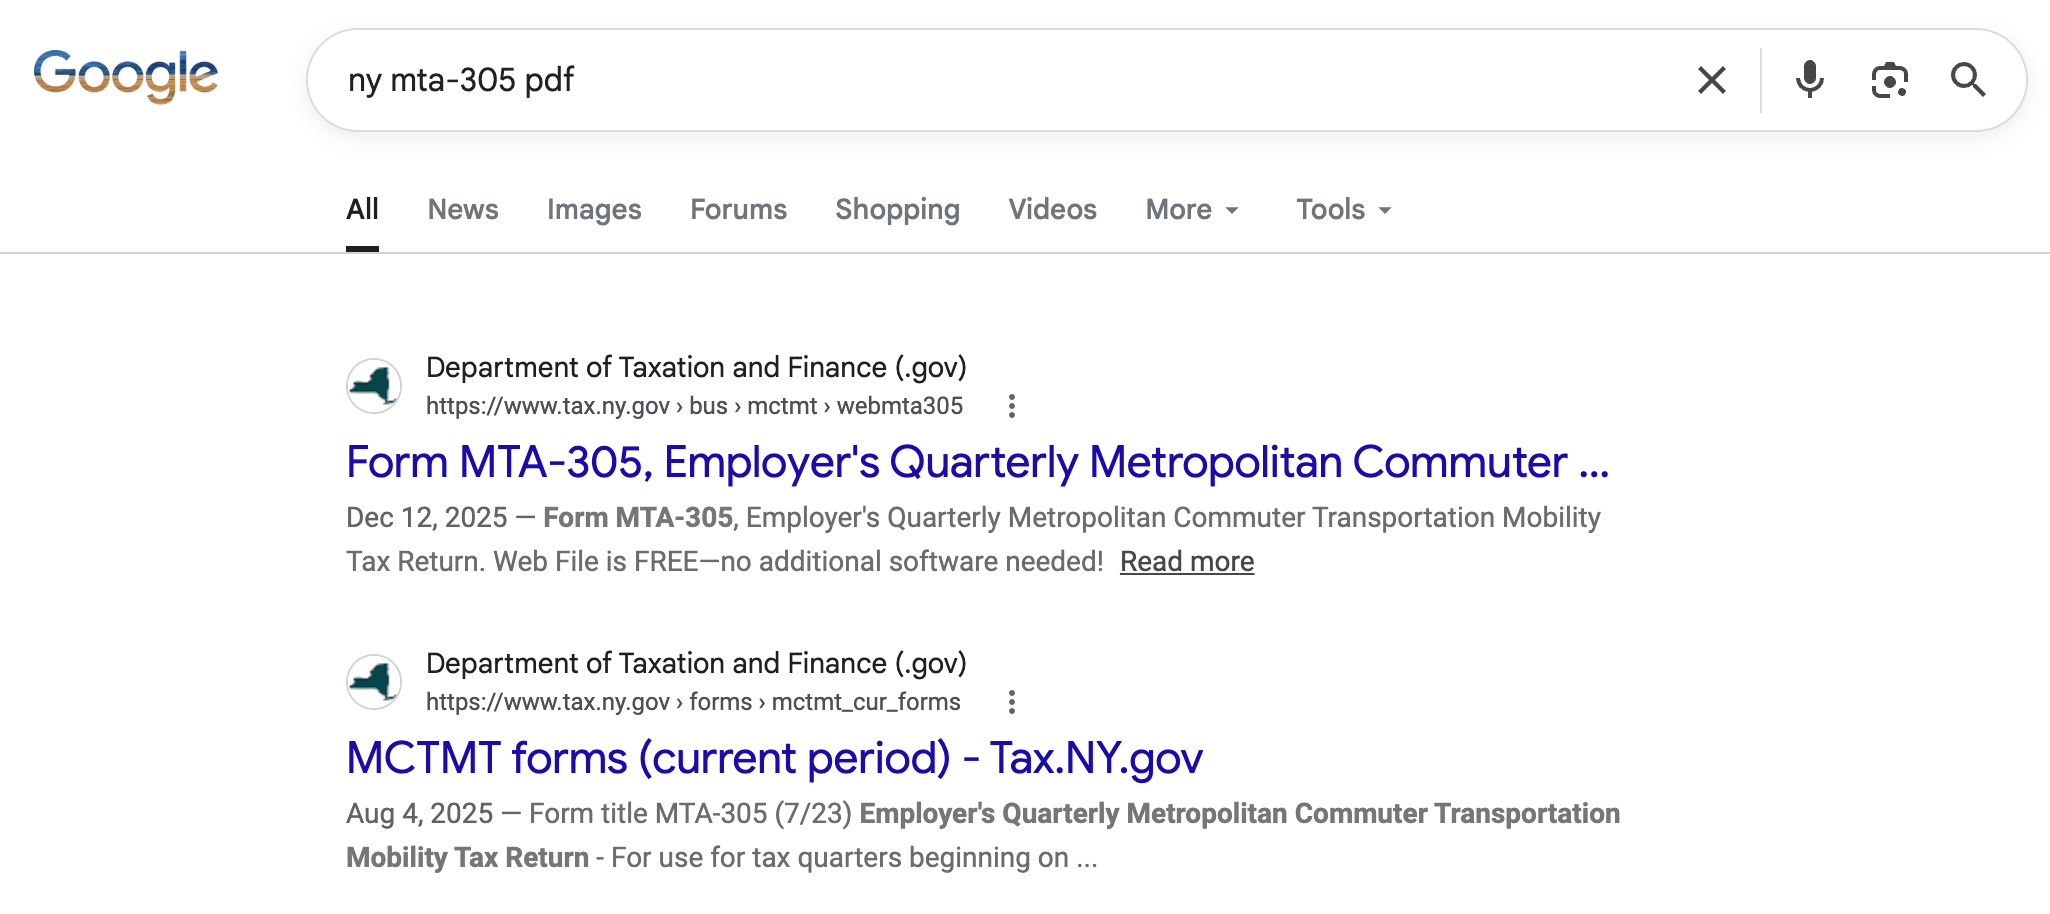Switch to the Forums tab

(x=738, y=210)
